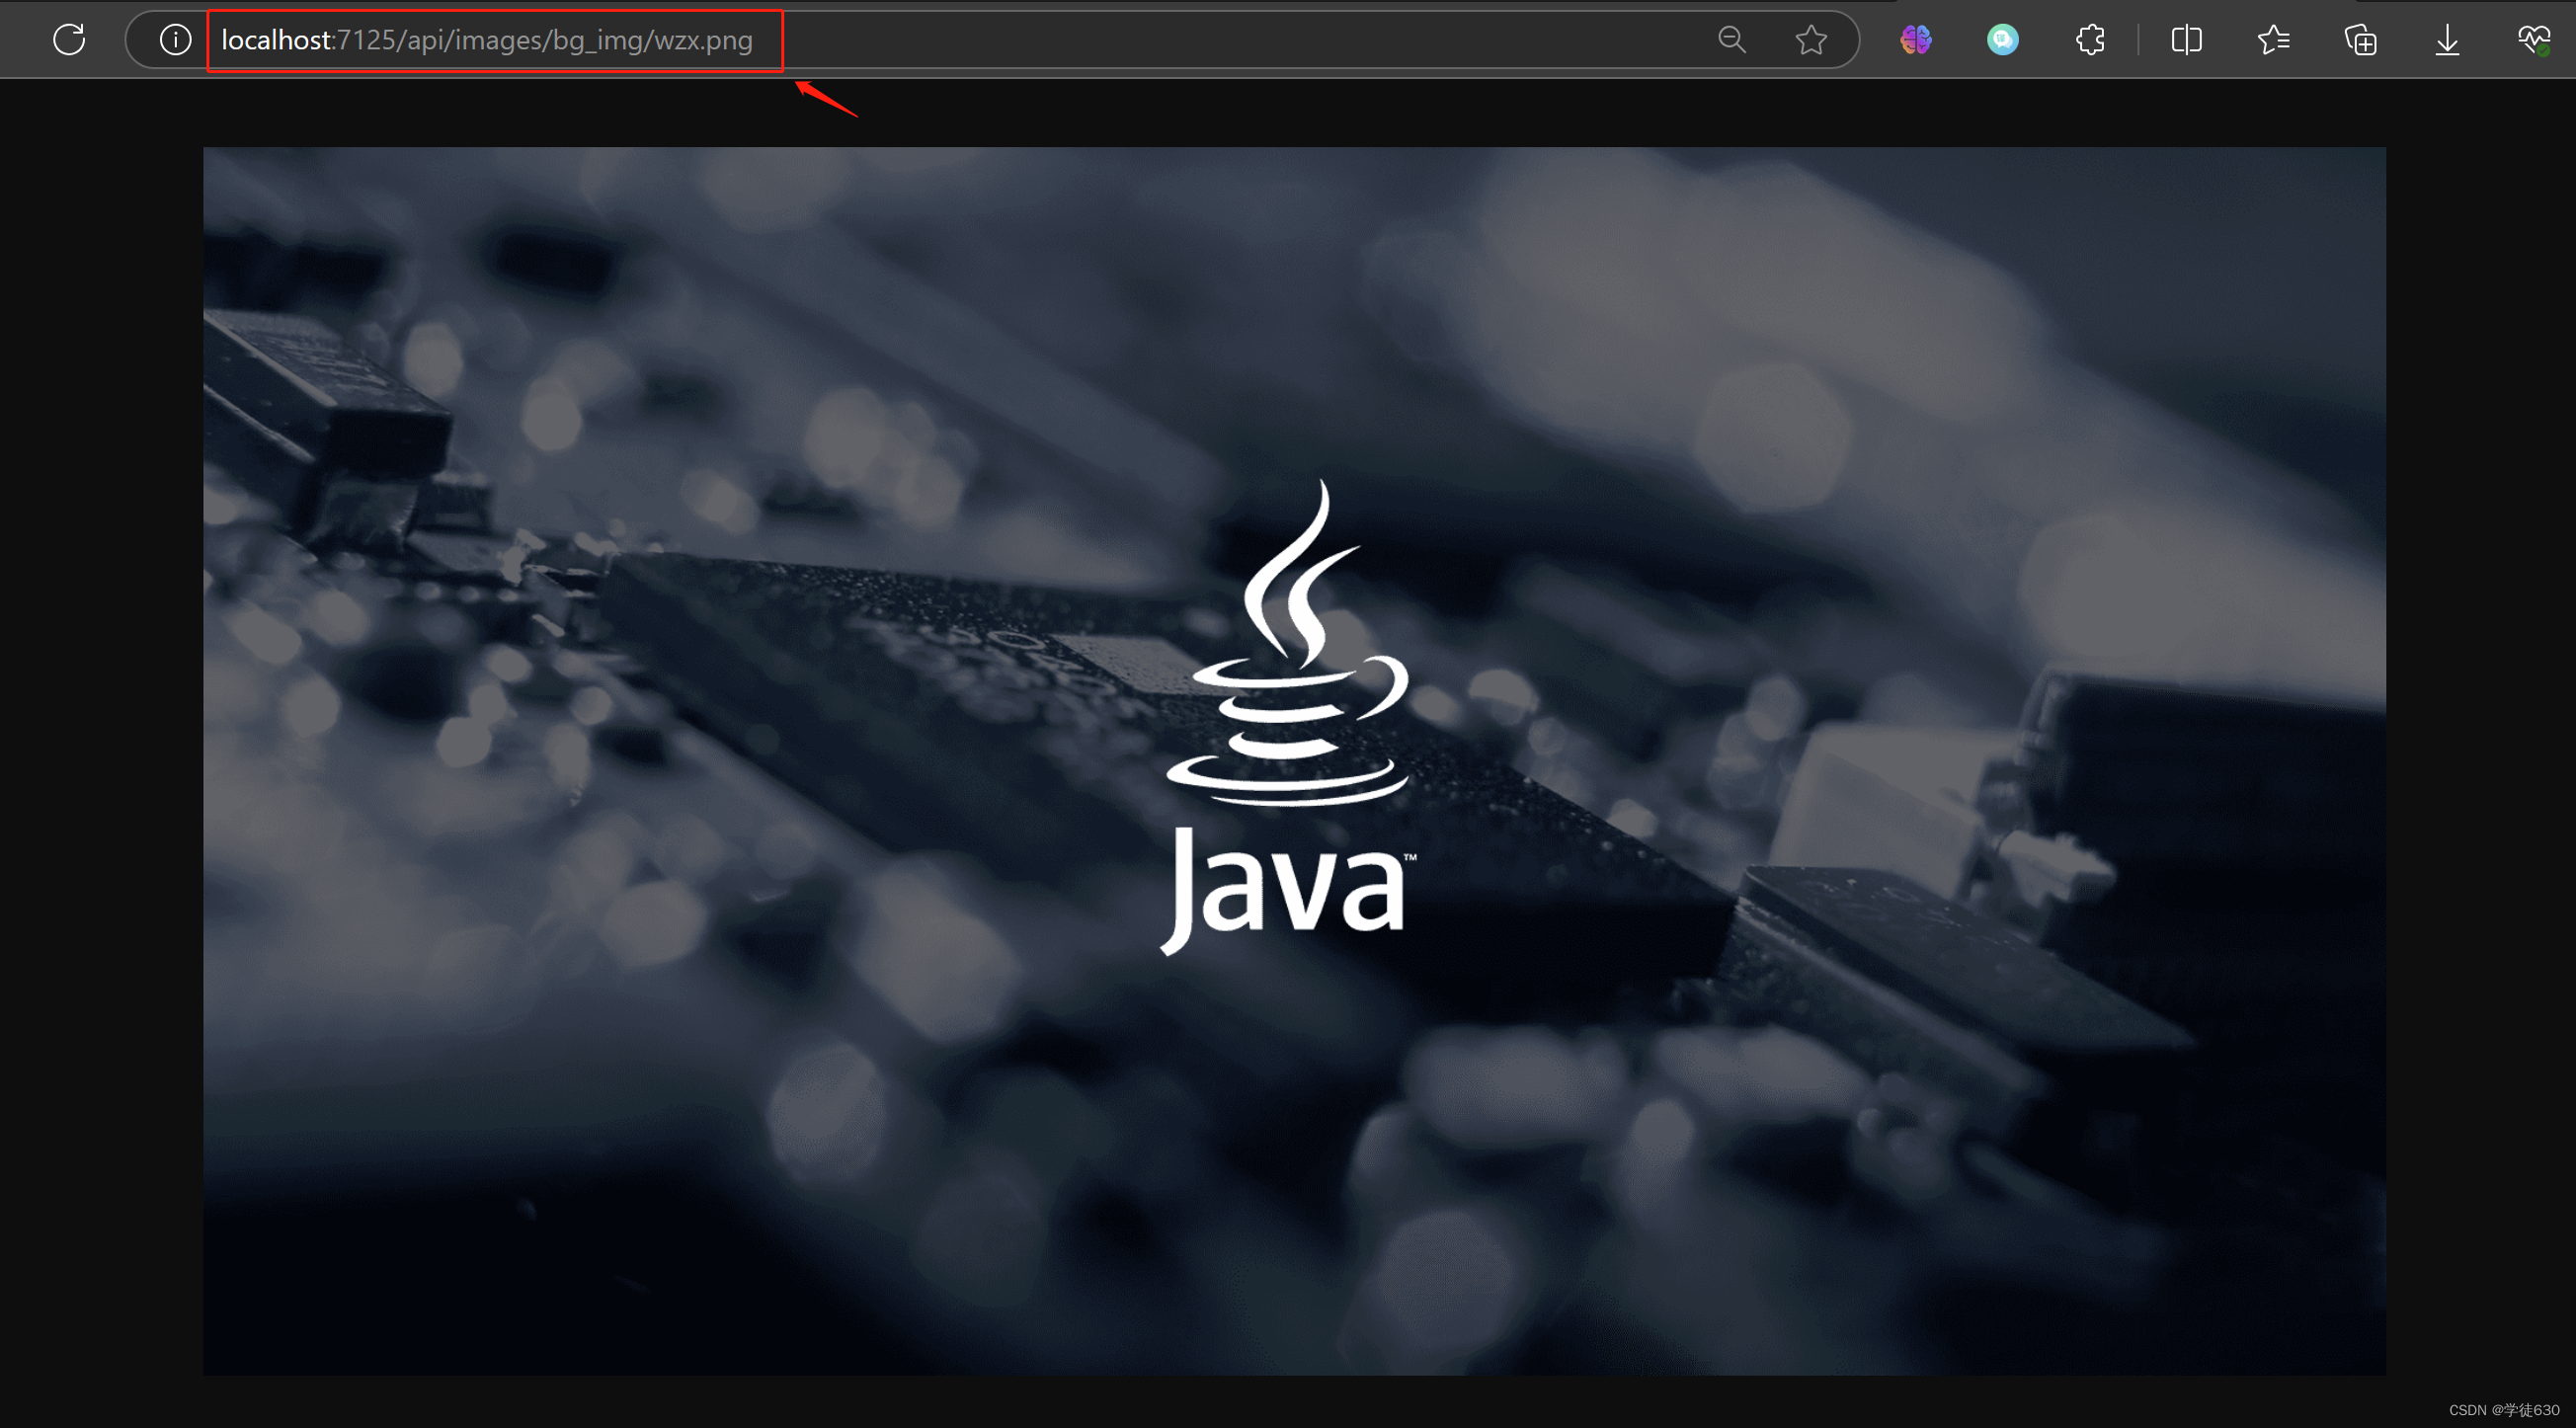
Task: Open browser essentials heart-pulse icon
Action: pyautogui.click(x=2533, y=40)
